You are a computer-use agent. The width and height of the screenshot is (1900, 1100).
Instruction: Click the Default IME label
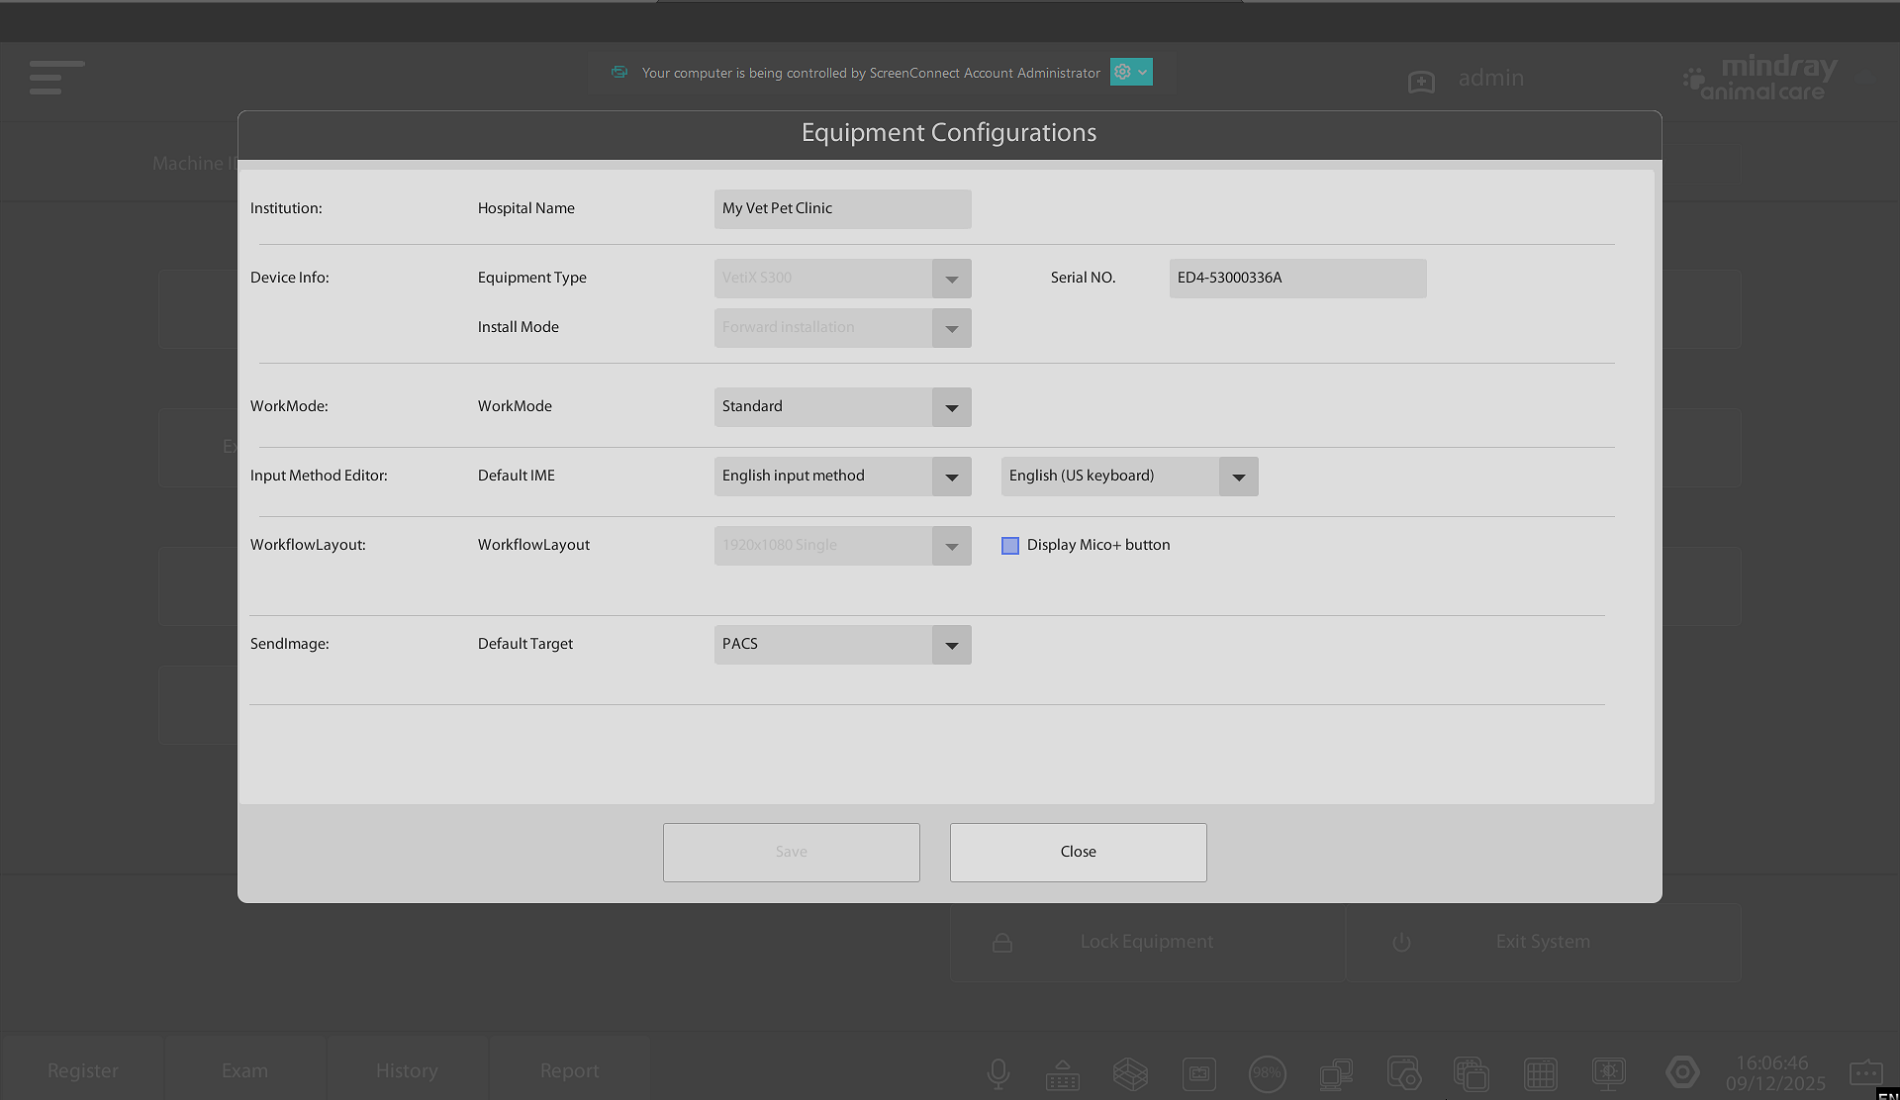(x=516, y=476)
